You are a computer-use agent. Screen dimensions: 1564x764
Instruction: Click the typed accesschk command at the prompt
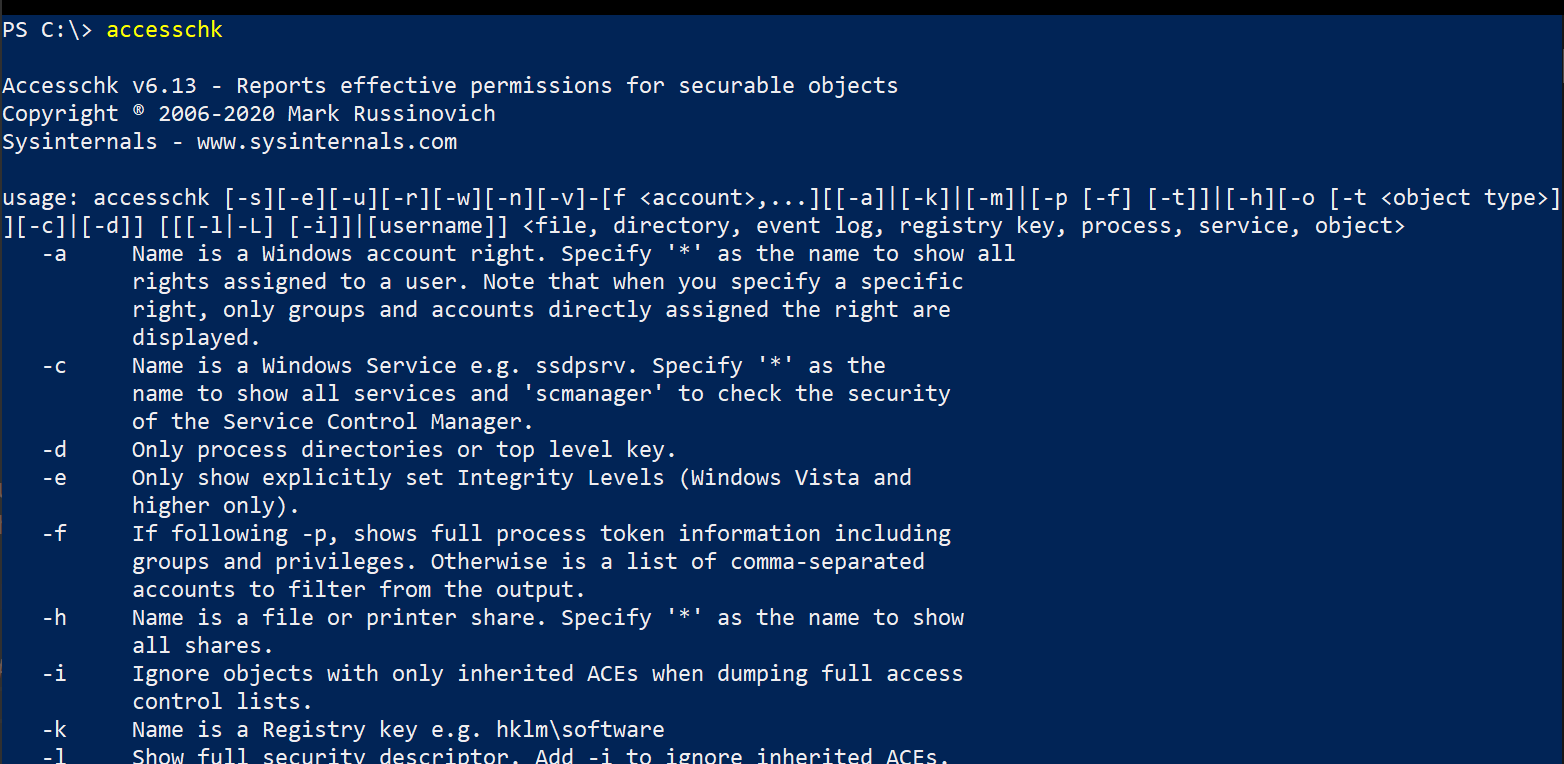point(164,30)
